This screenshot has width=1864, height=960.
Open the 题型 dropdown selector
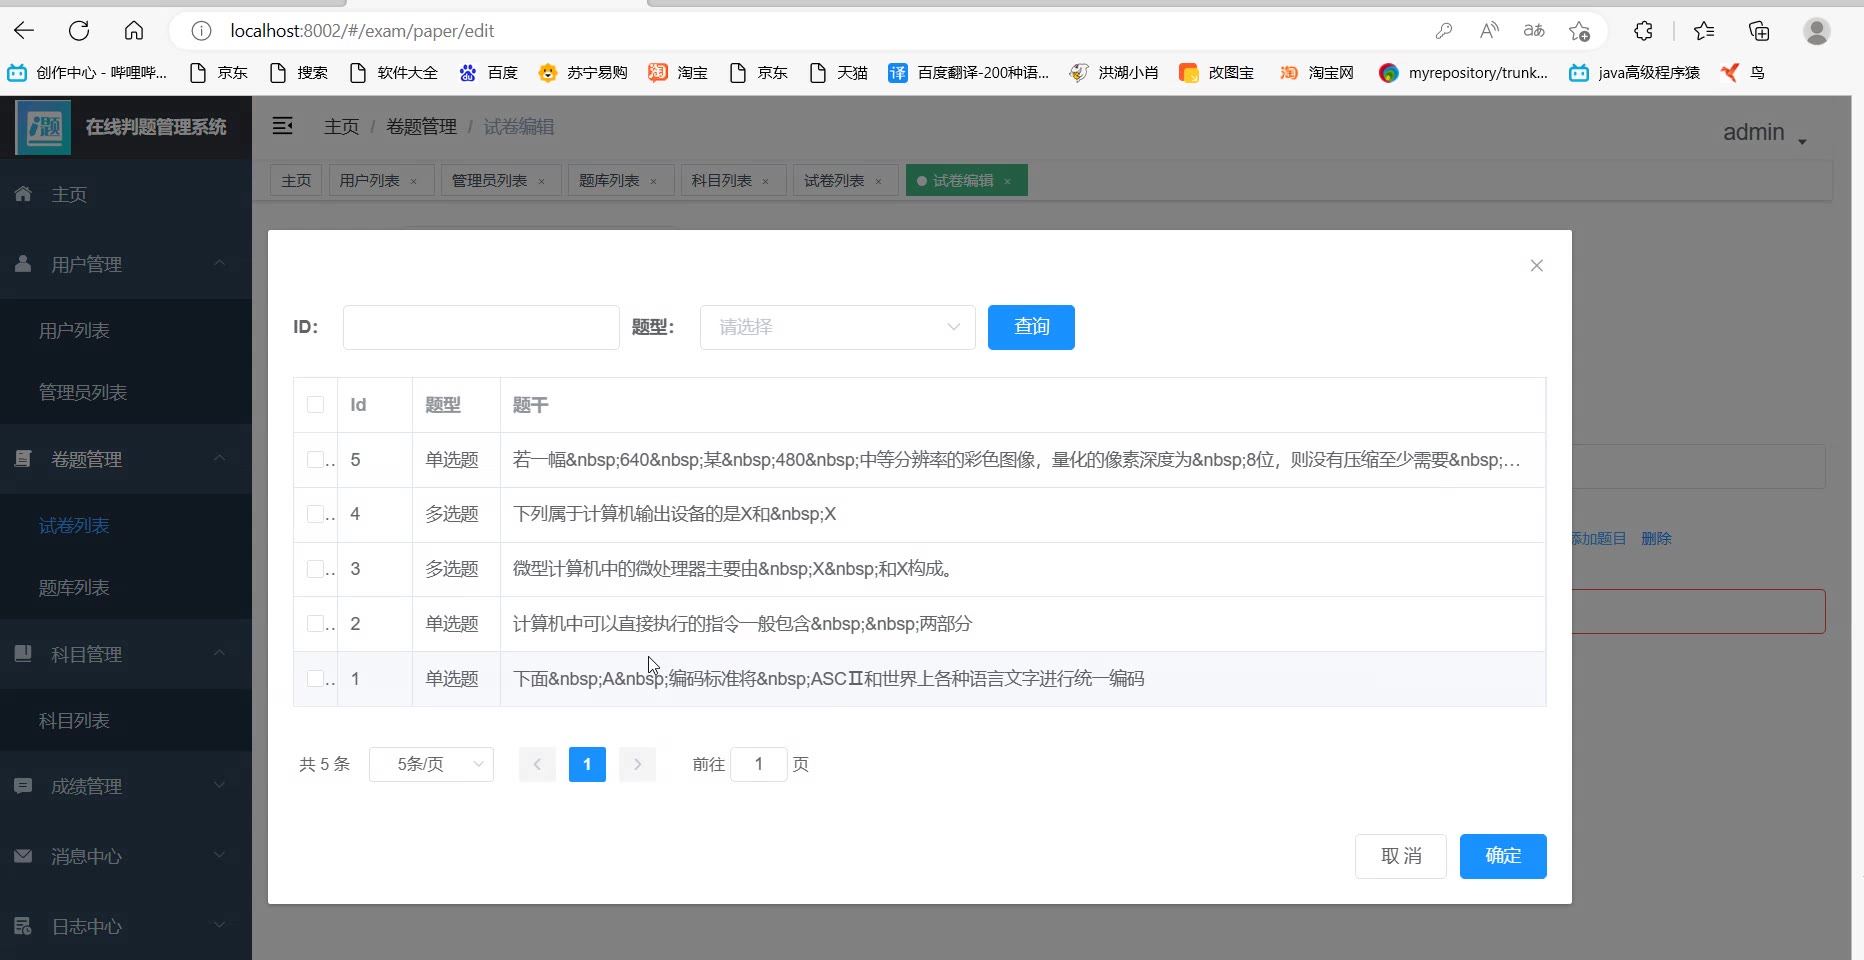838,327
